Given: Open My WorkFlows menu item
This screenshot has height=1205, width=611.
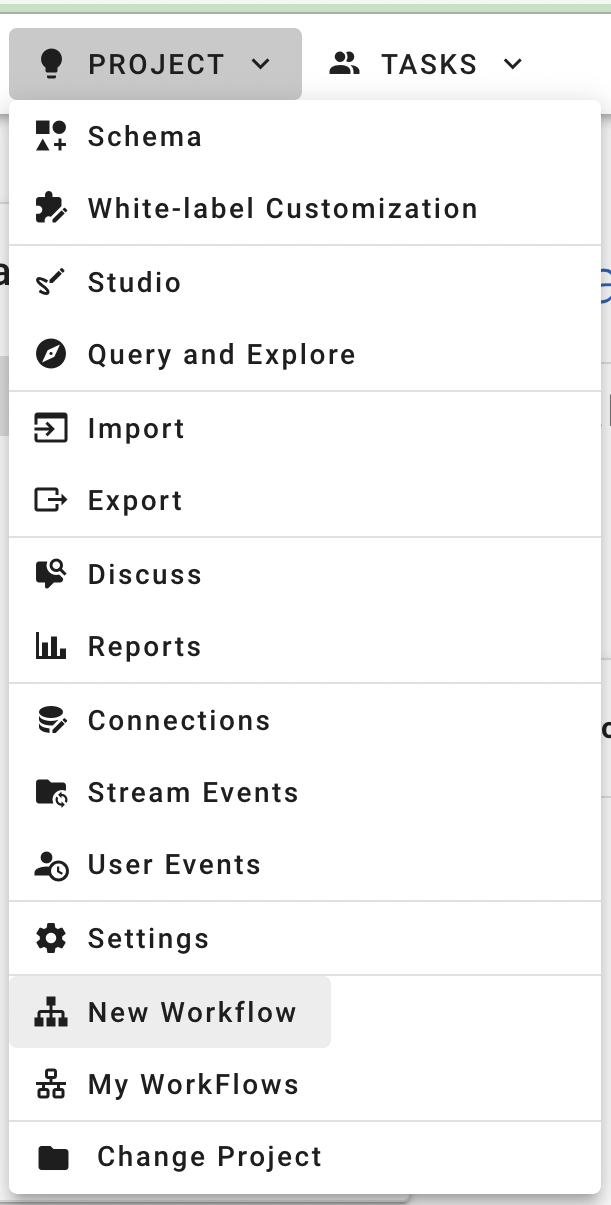Looking at the screenshot, I should click(193, 1084).
